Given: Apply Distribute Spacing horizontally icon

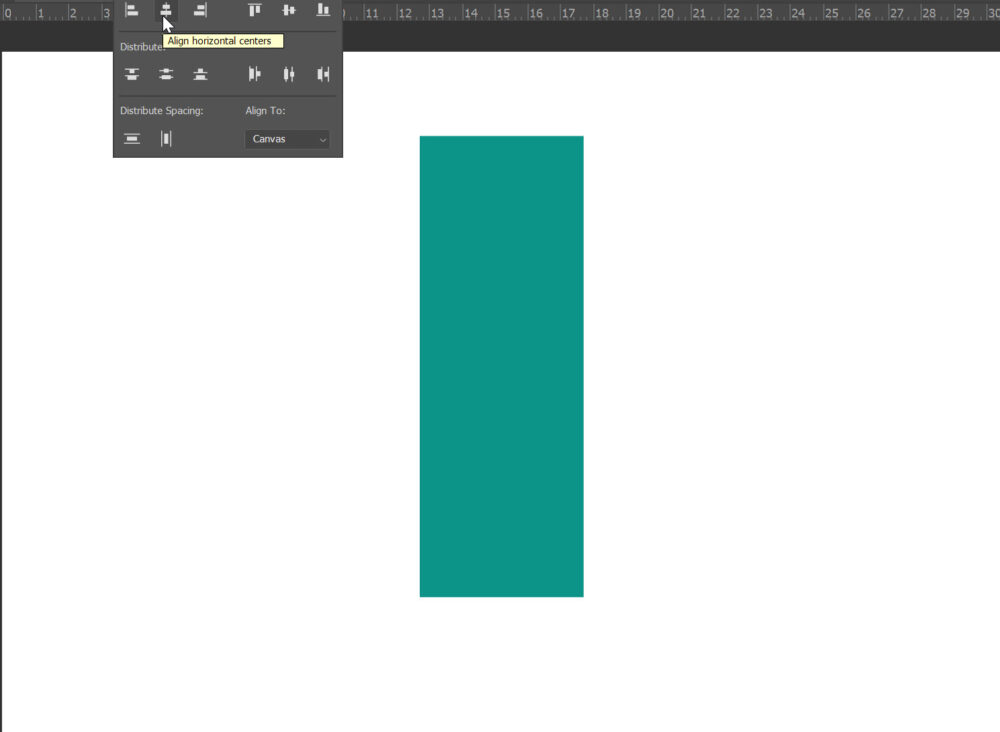Looking at the screenshot, I should click(x=166, y=139).
